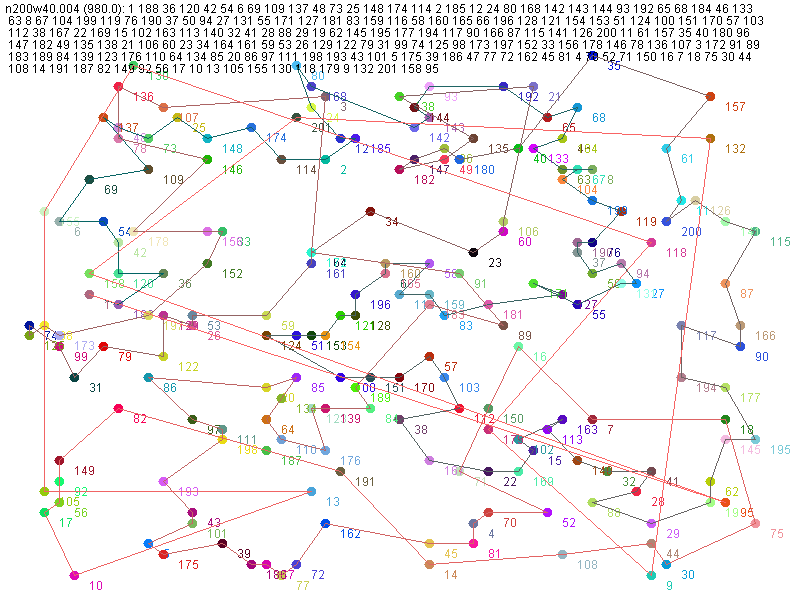
Task: Select the teal node labeled 9
Action: [x=651, y=576]
